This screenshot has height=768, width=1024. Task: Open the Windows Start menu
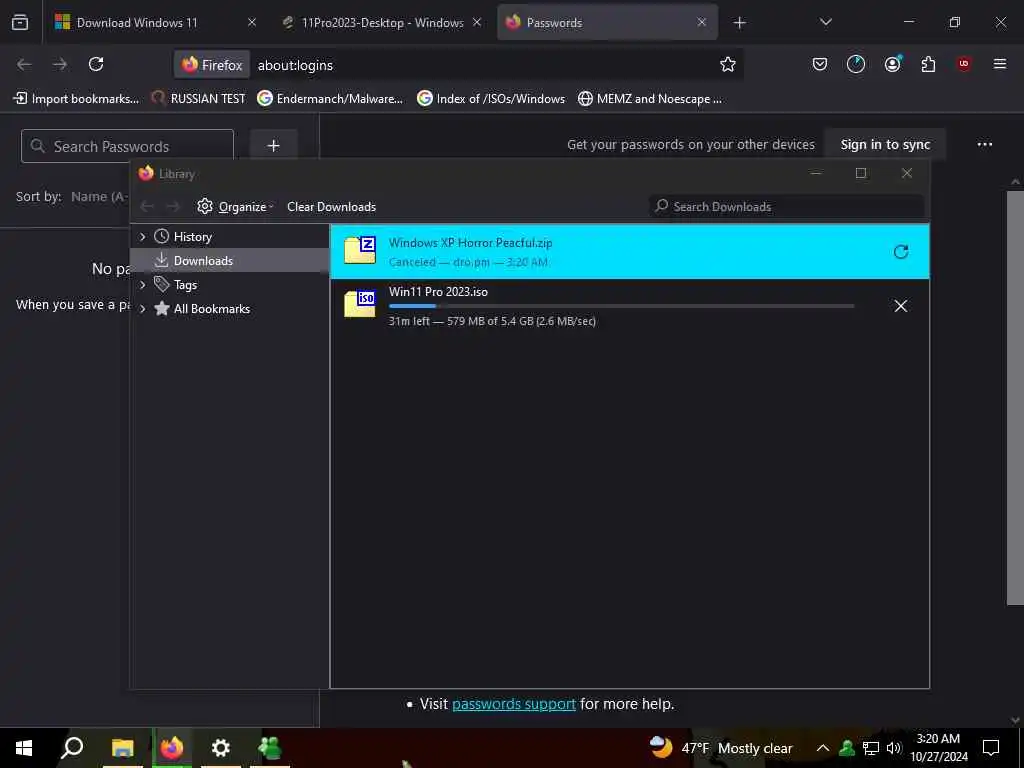(x=24, y=748)
